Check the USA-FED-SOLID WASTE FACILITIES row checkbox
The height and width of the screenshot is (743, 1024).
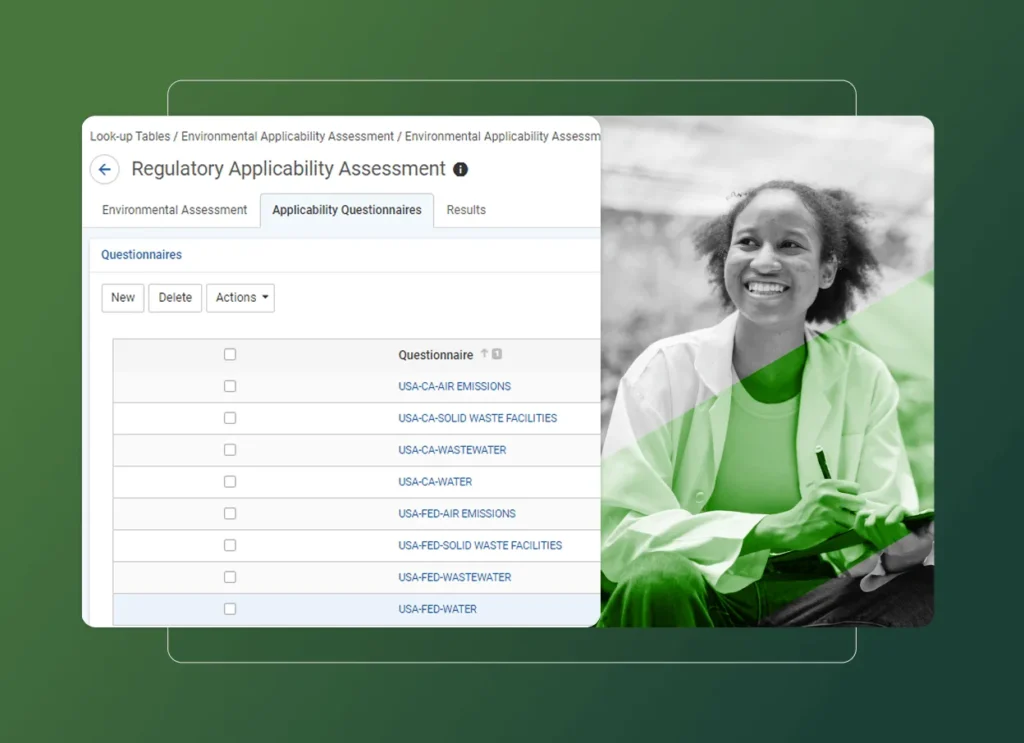click(x=229, y=545)
